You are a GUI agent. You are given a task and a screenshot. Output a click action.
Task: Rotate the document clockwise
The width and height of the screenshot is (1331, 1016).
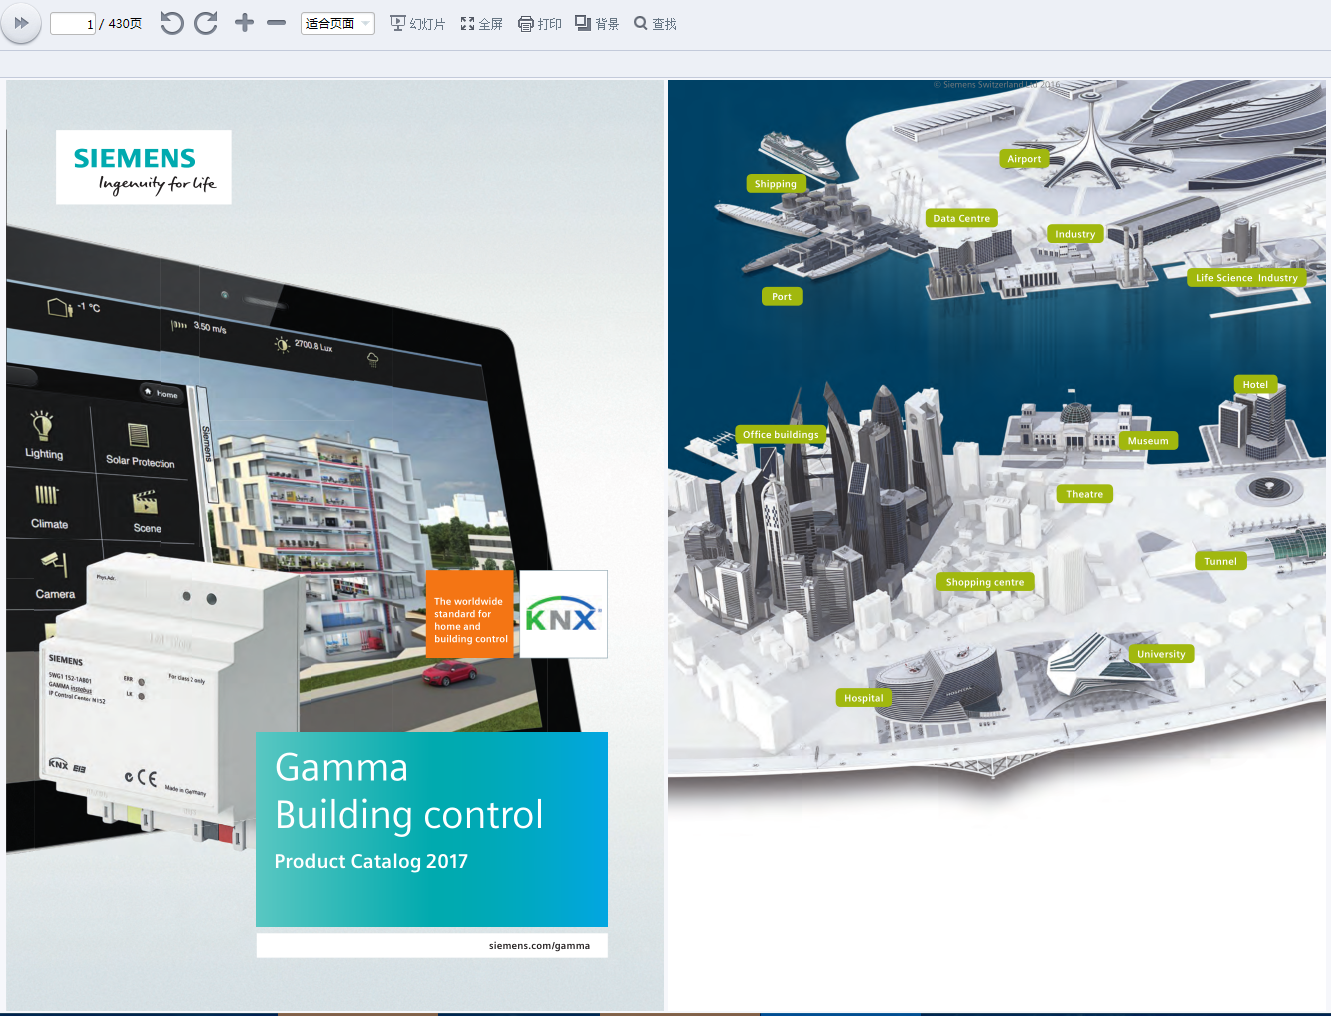tap(206, 23)
